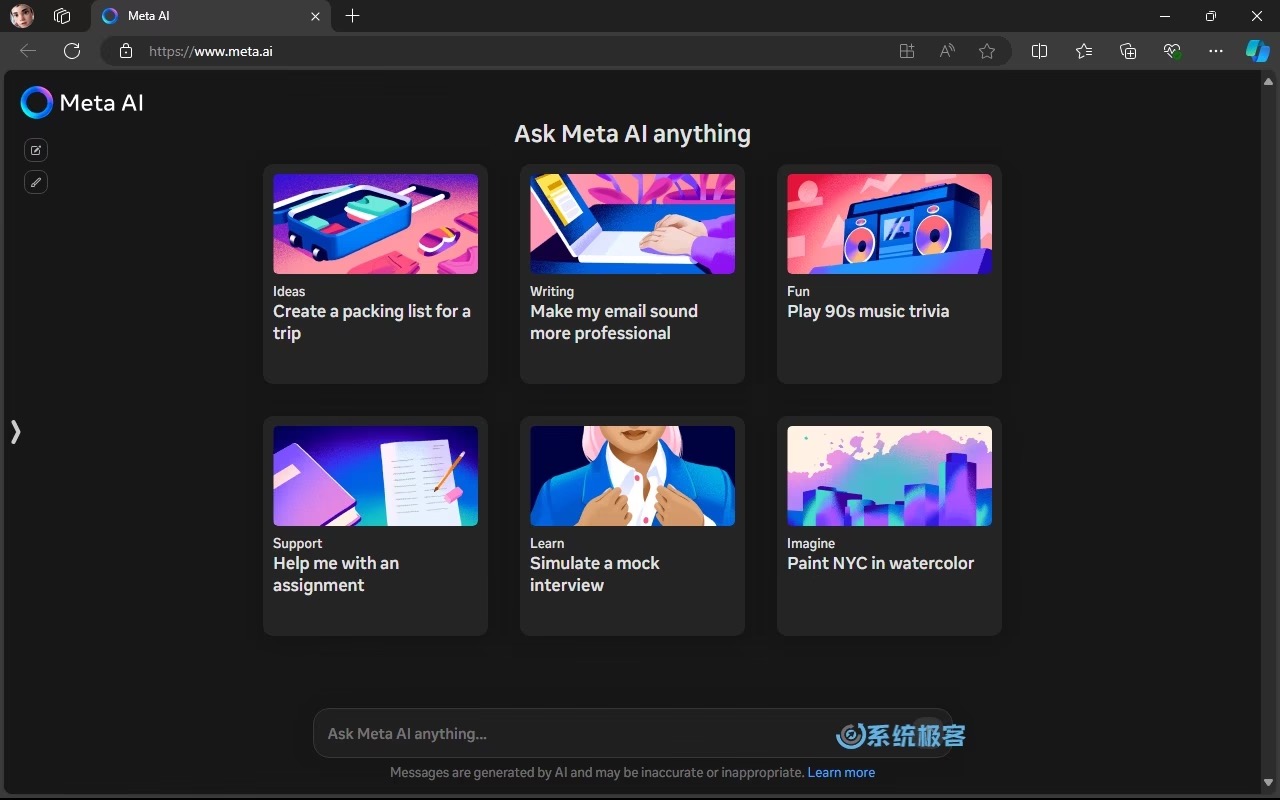
Task: Restore down the browser window
Action: click(1211, 16)
